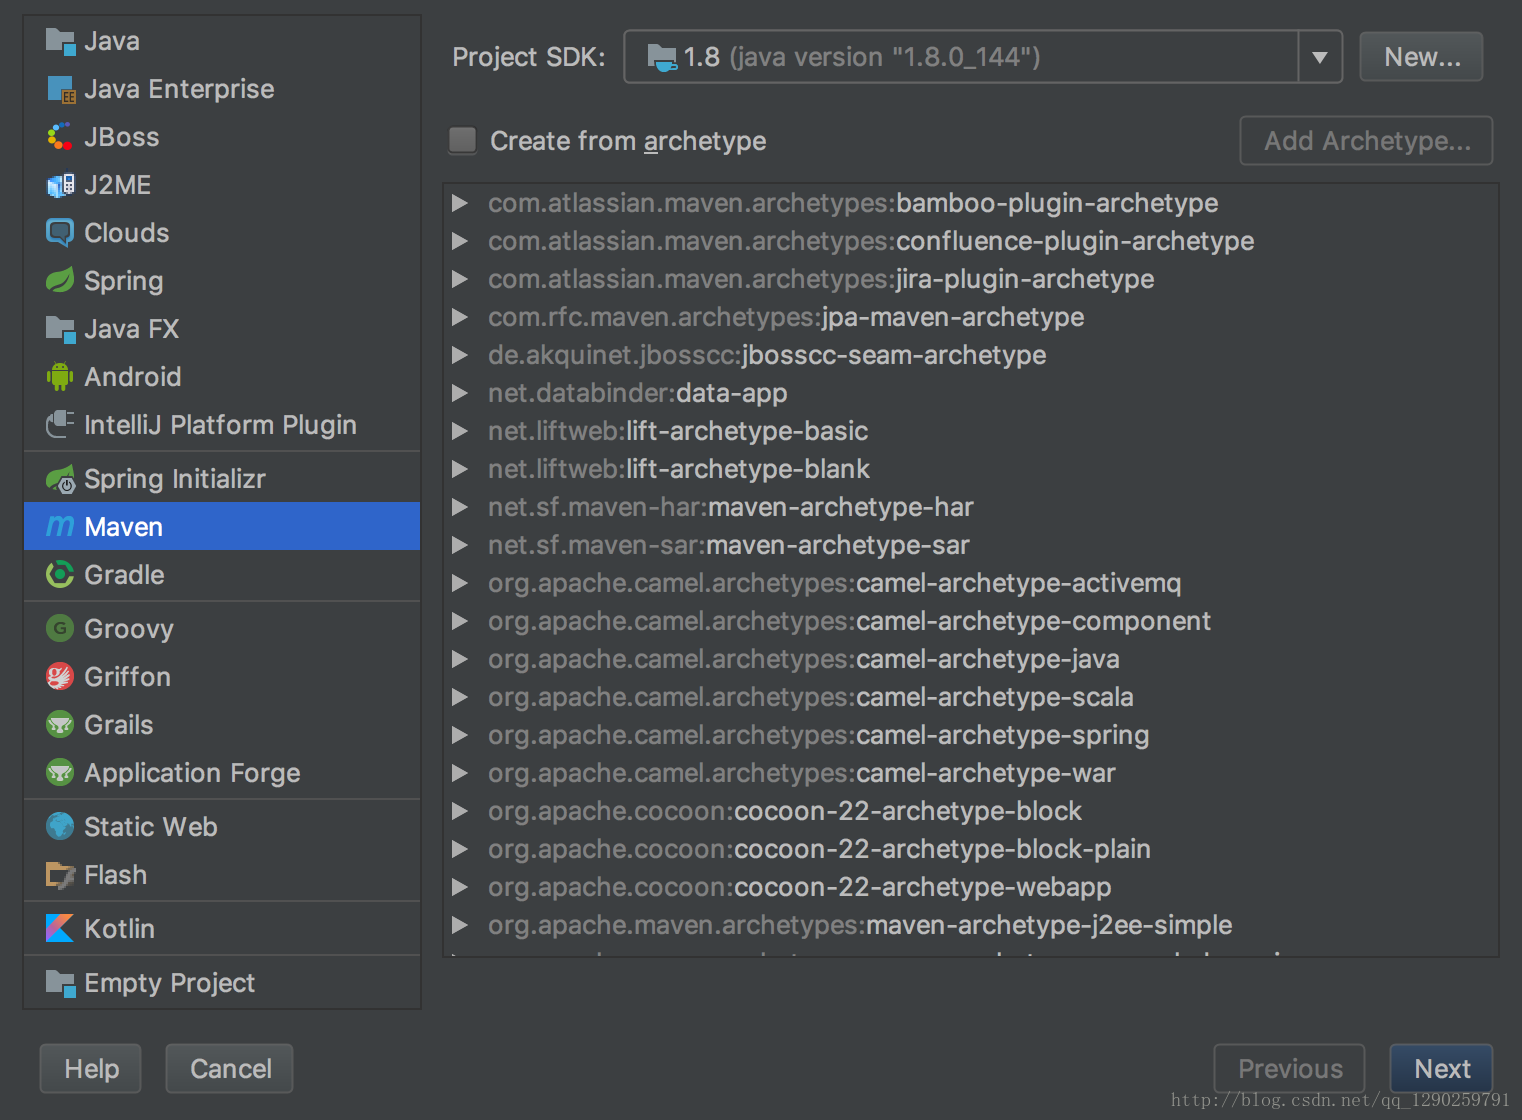This screenshot has width=1522, height=1120.
Task: Click the Previous button
Action: 1290,1069
